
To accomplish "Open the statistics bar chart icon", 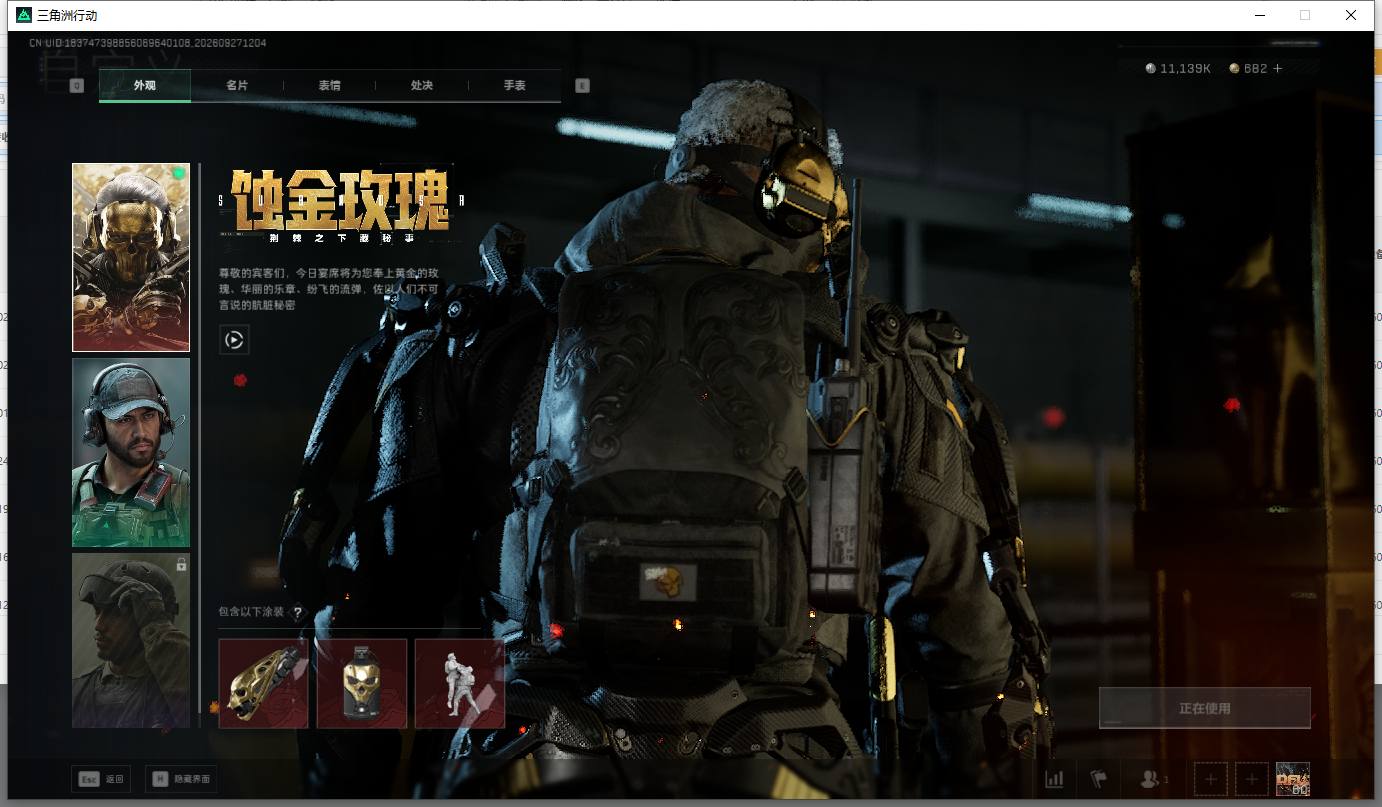I will click(x=1054, y=779).
